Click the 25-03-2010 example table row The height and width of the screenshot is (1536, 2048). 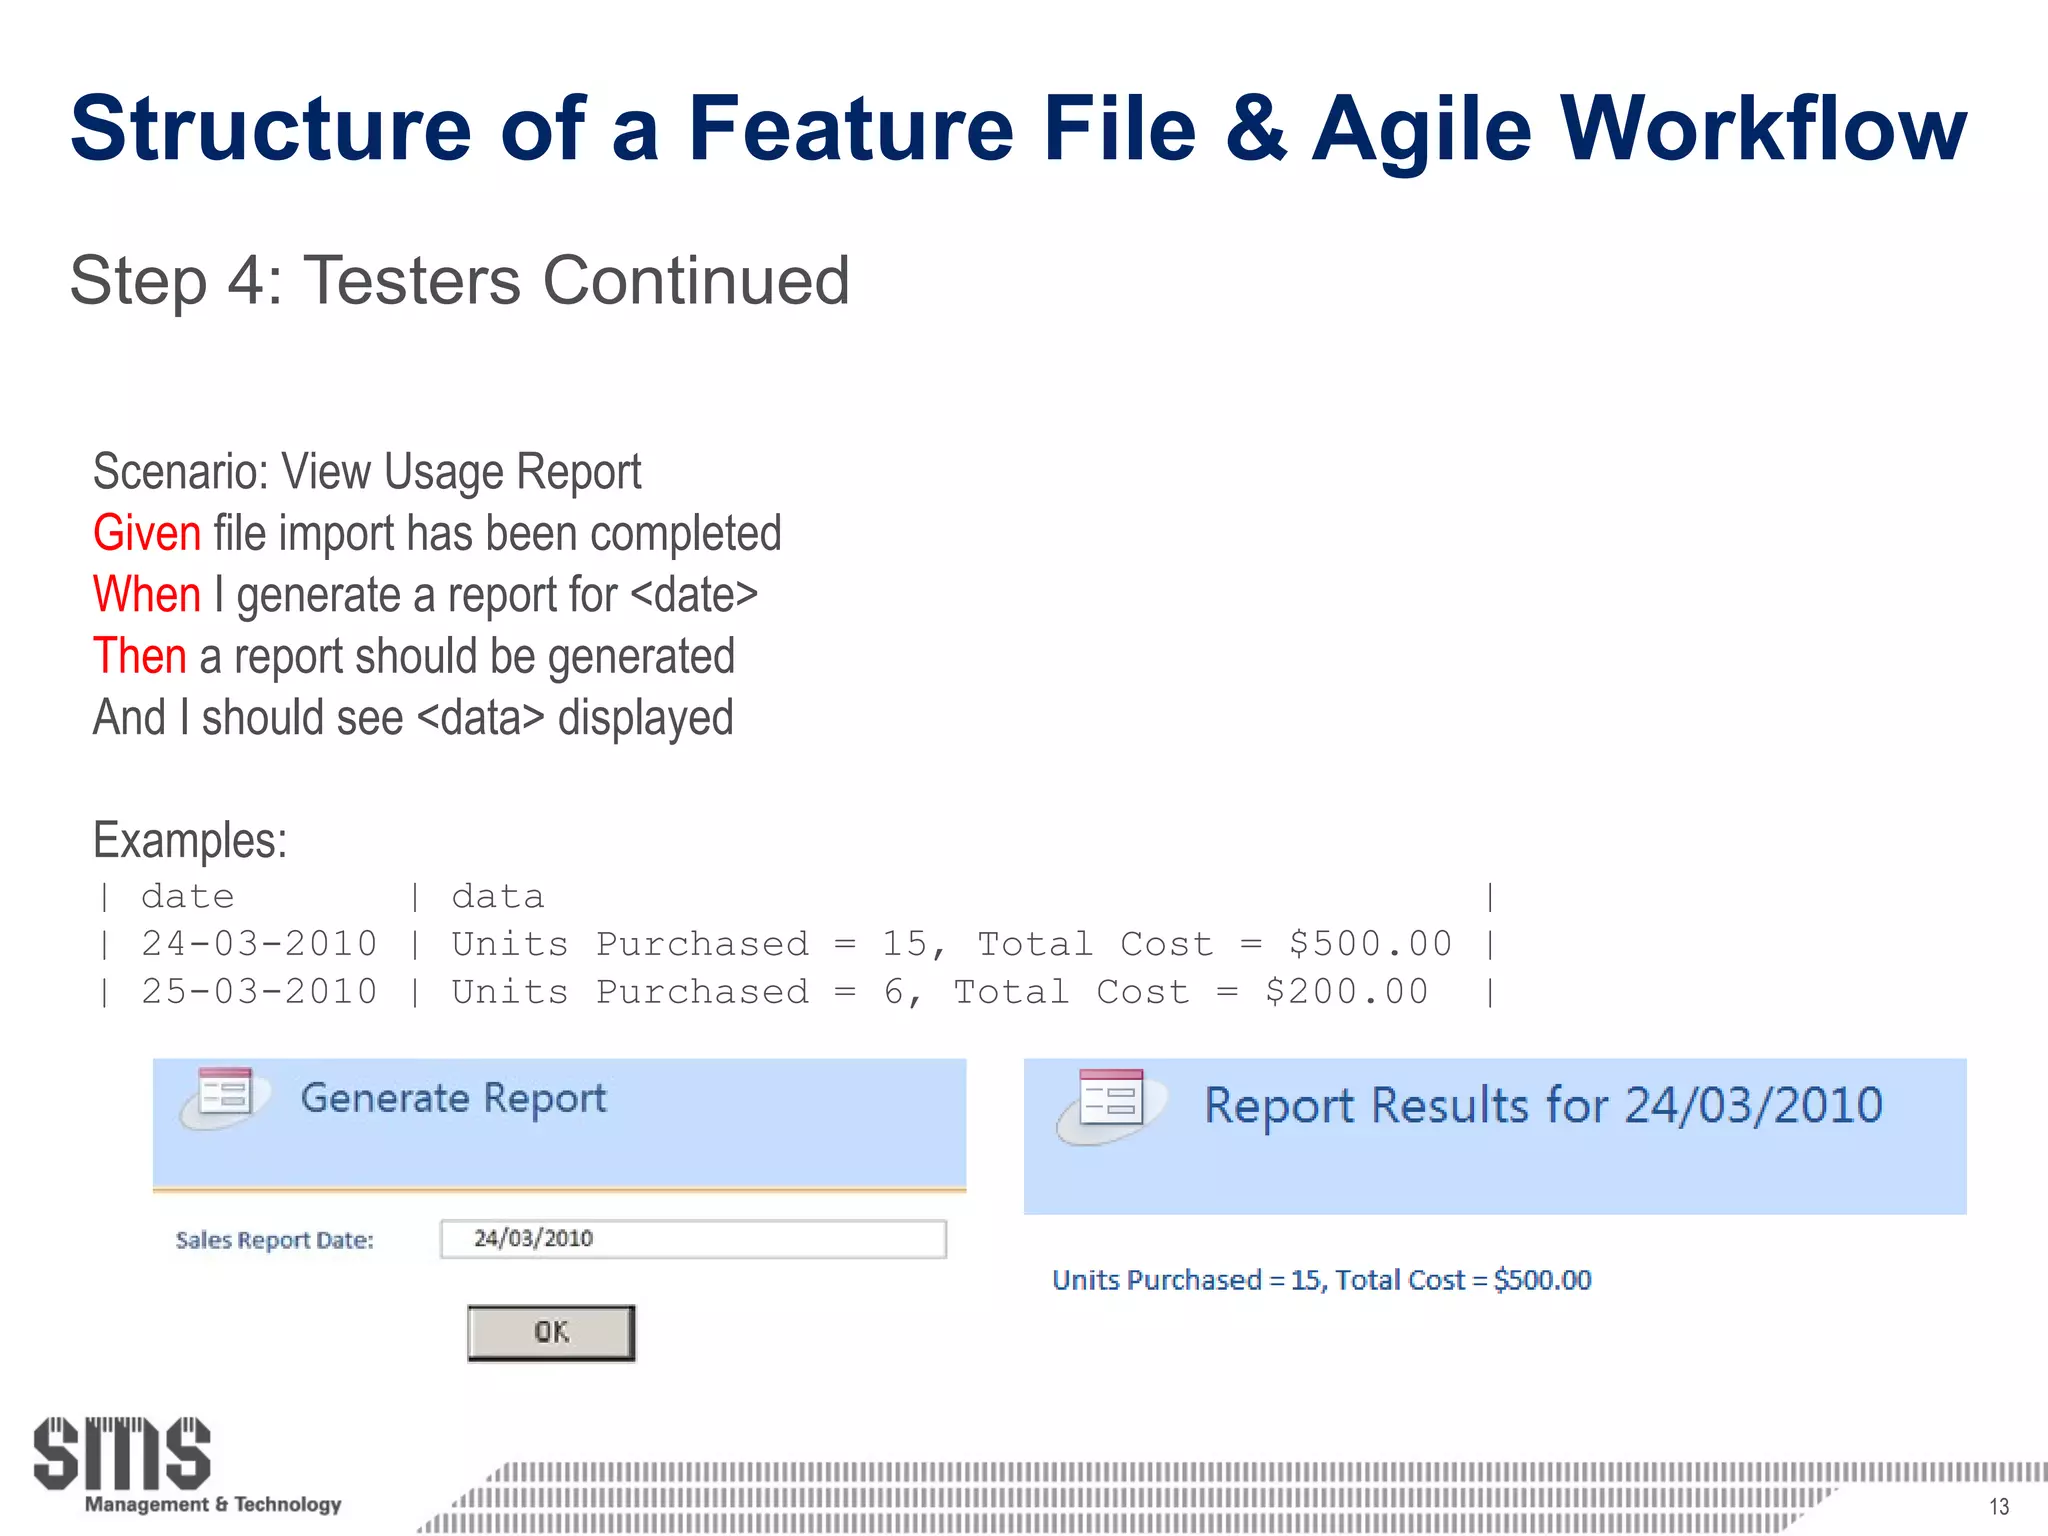[796, 992]
